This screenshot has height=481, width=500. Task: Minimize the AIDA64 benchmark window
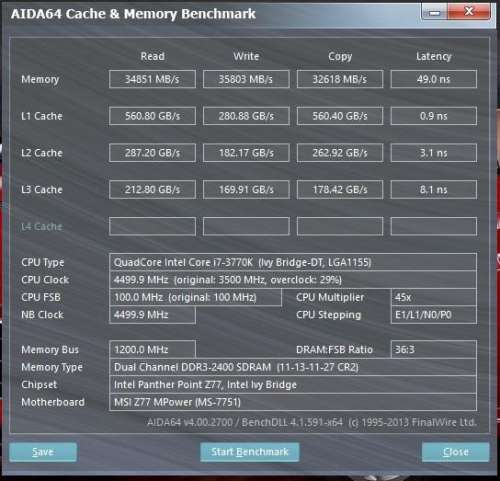click(x=435, y=12)
